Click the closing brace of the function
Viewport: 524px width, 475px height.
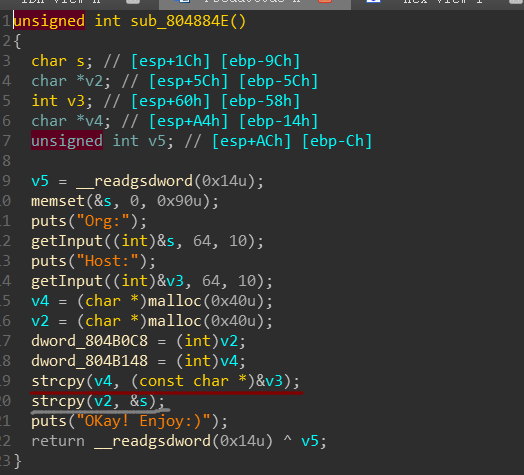pyautogui.click(x=18, y=462)
